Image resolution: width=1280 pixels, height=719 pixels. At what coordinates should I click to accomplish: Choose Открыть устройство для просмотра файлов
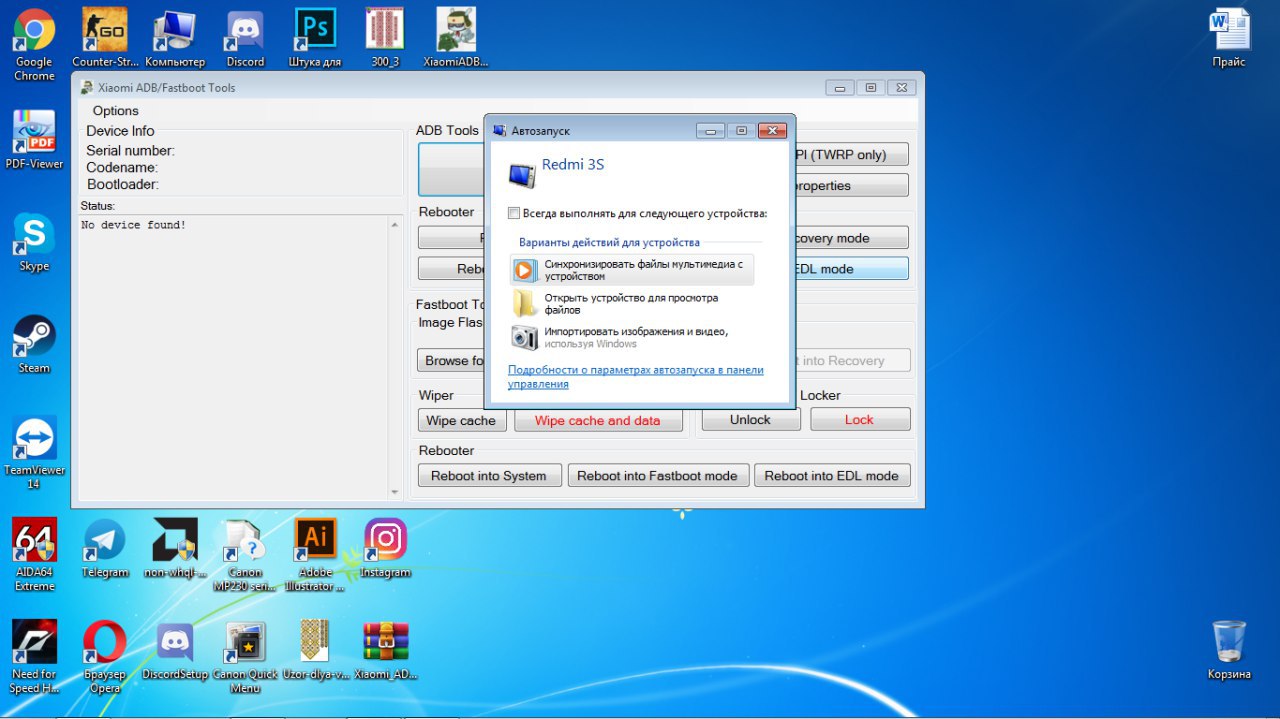(x=631, y=304)
